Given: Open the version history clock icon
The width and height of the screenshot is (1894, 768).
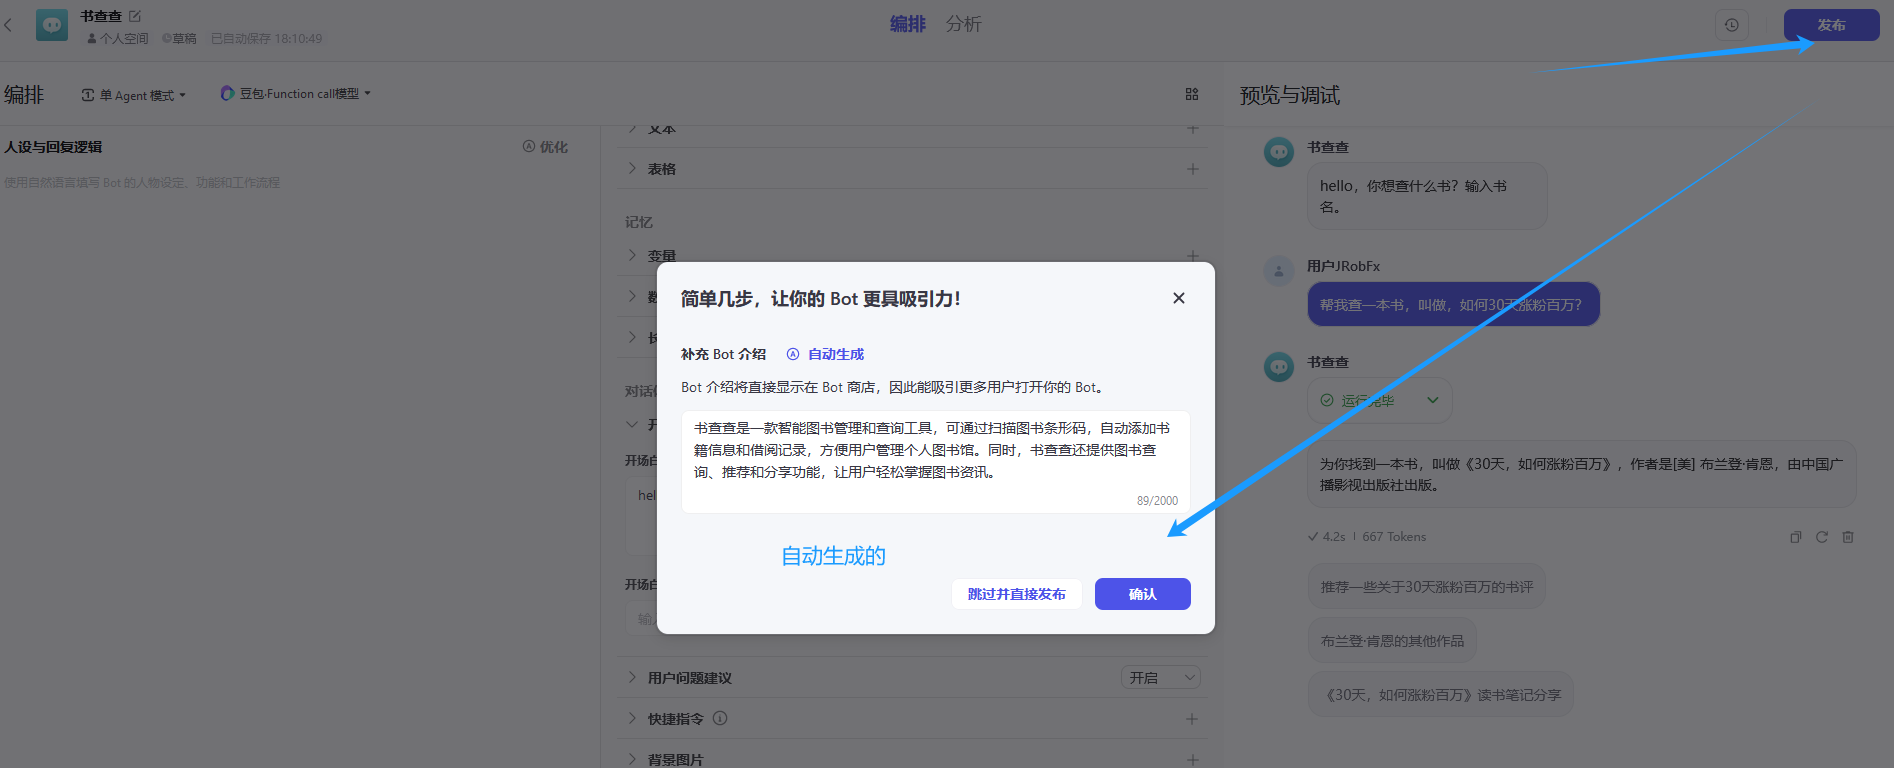Looking at the screenshot, I should 1731,25.
